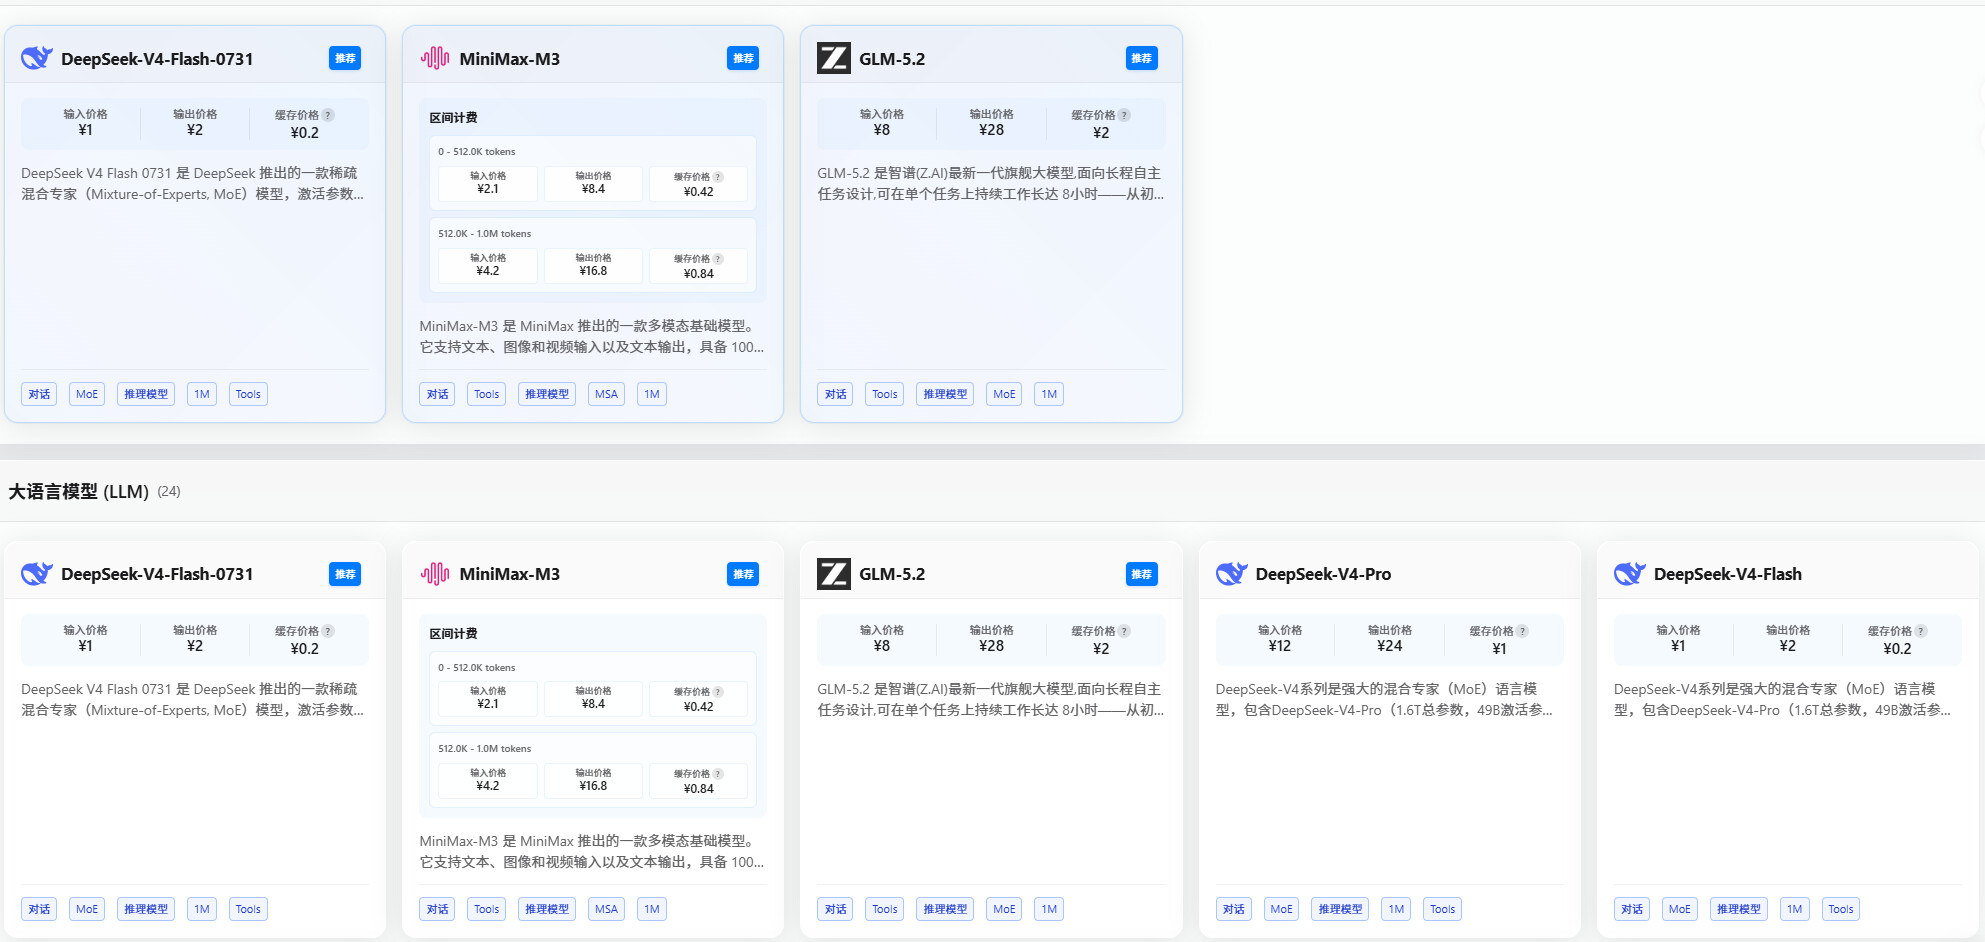1985x942 pixels.
Task: Open the top-row MiniMax-M3 model title
Action: (510, 59)
